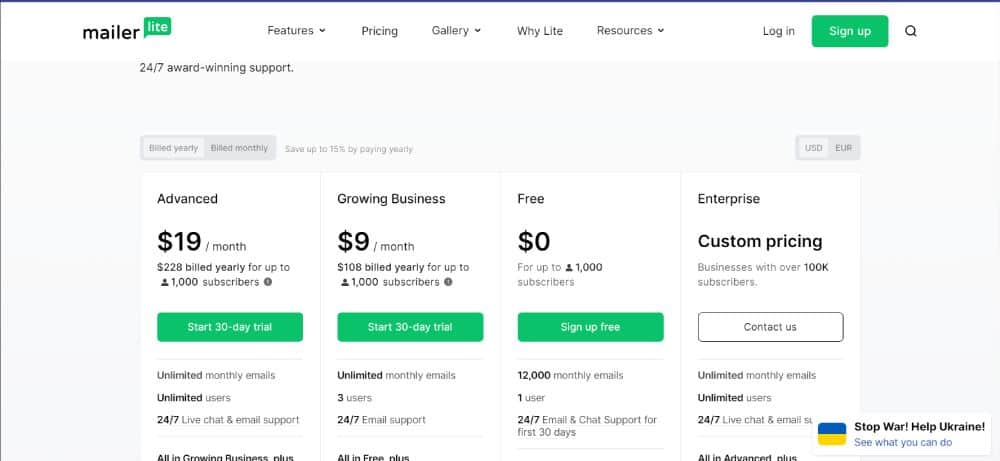Click 24/7 Email support in Growing Business
1000x461 pixels.
tap(381, 420)
